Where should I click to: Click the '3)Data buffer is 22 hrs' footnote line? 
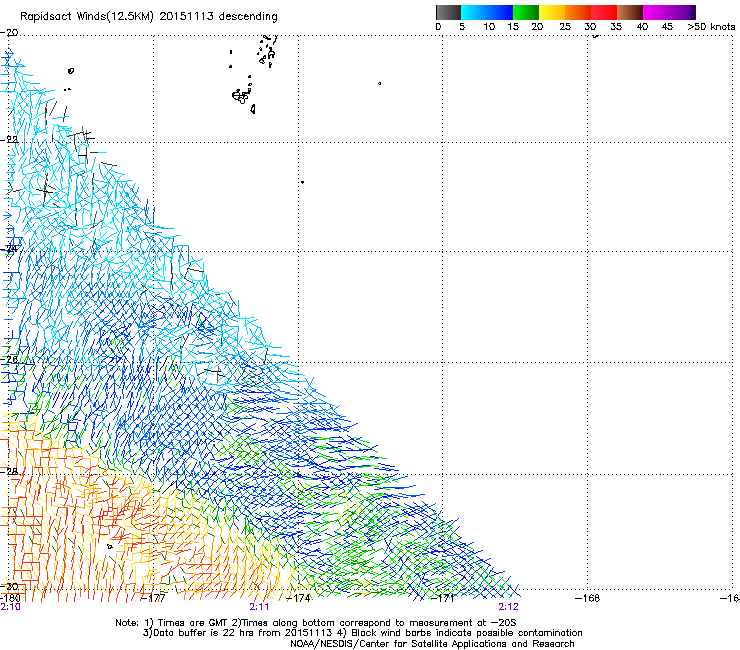pyautogui.click(x=362, y=633)
